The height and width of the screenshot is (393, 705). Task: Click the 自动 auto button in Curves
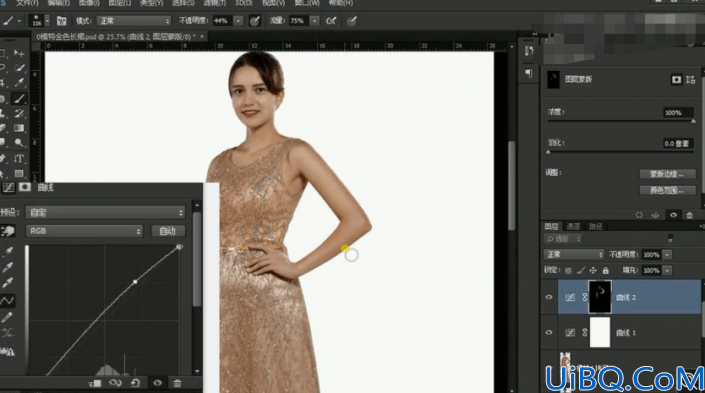[x=167, y=231]
